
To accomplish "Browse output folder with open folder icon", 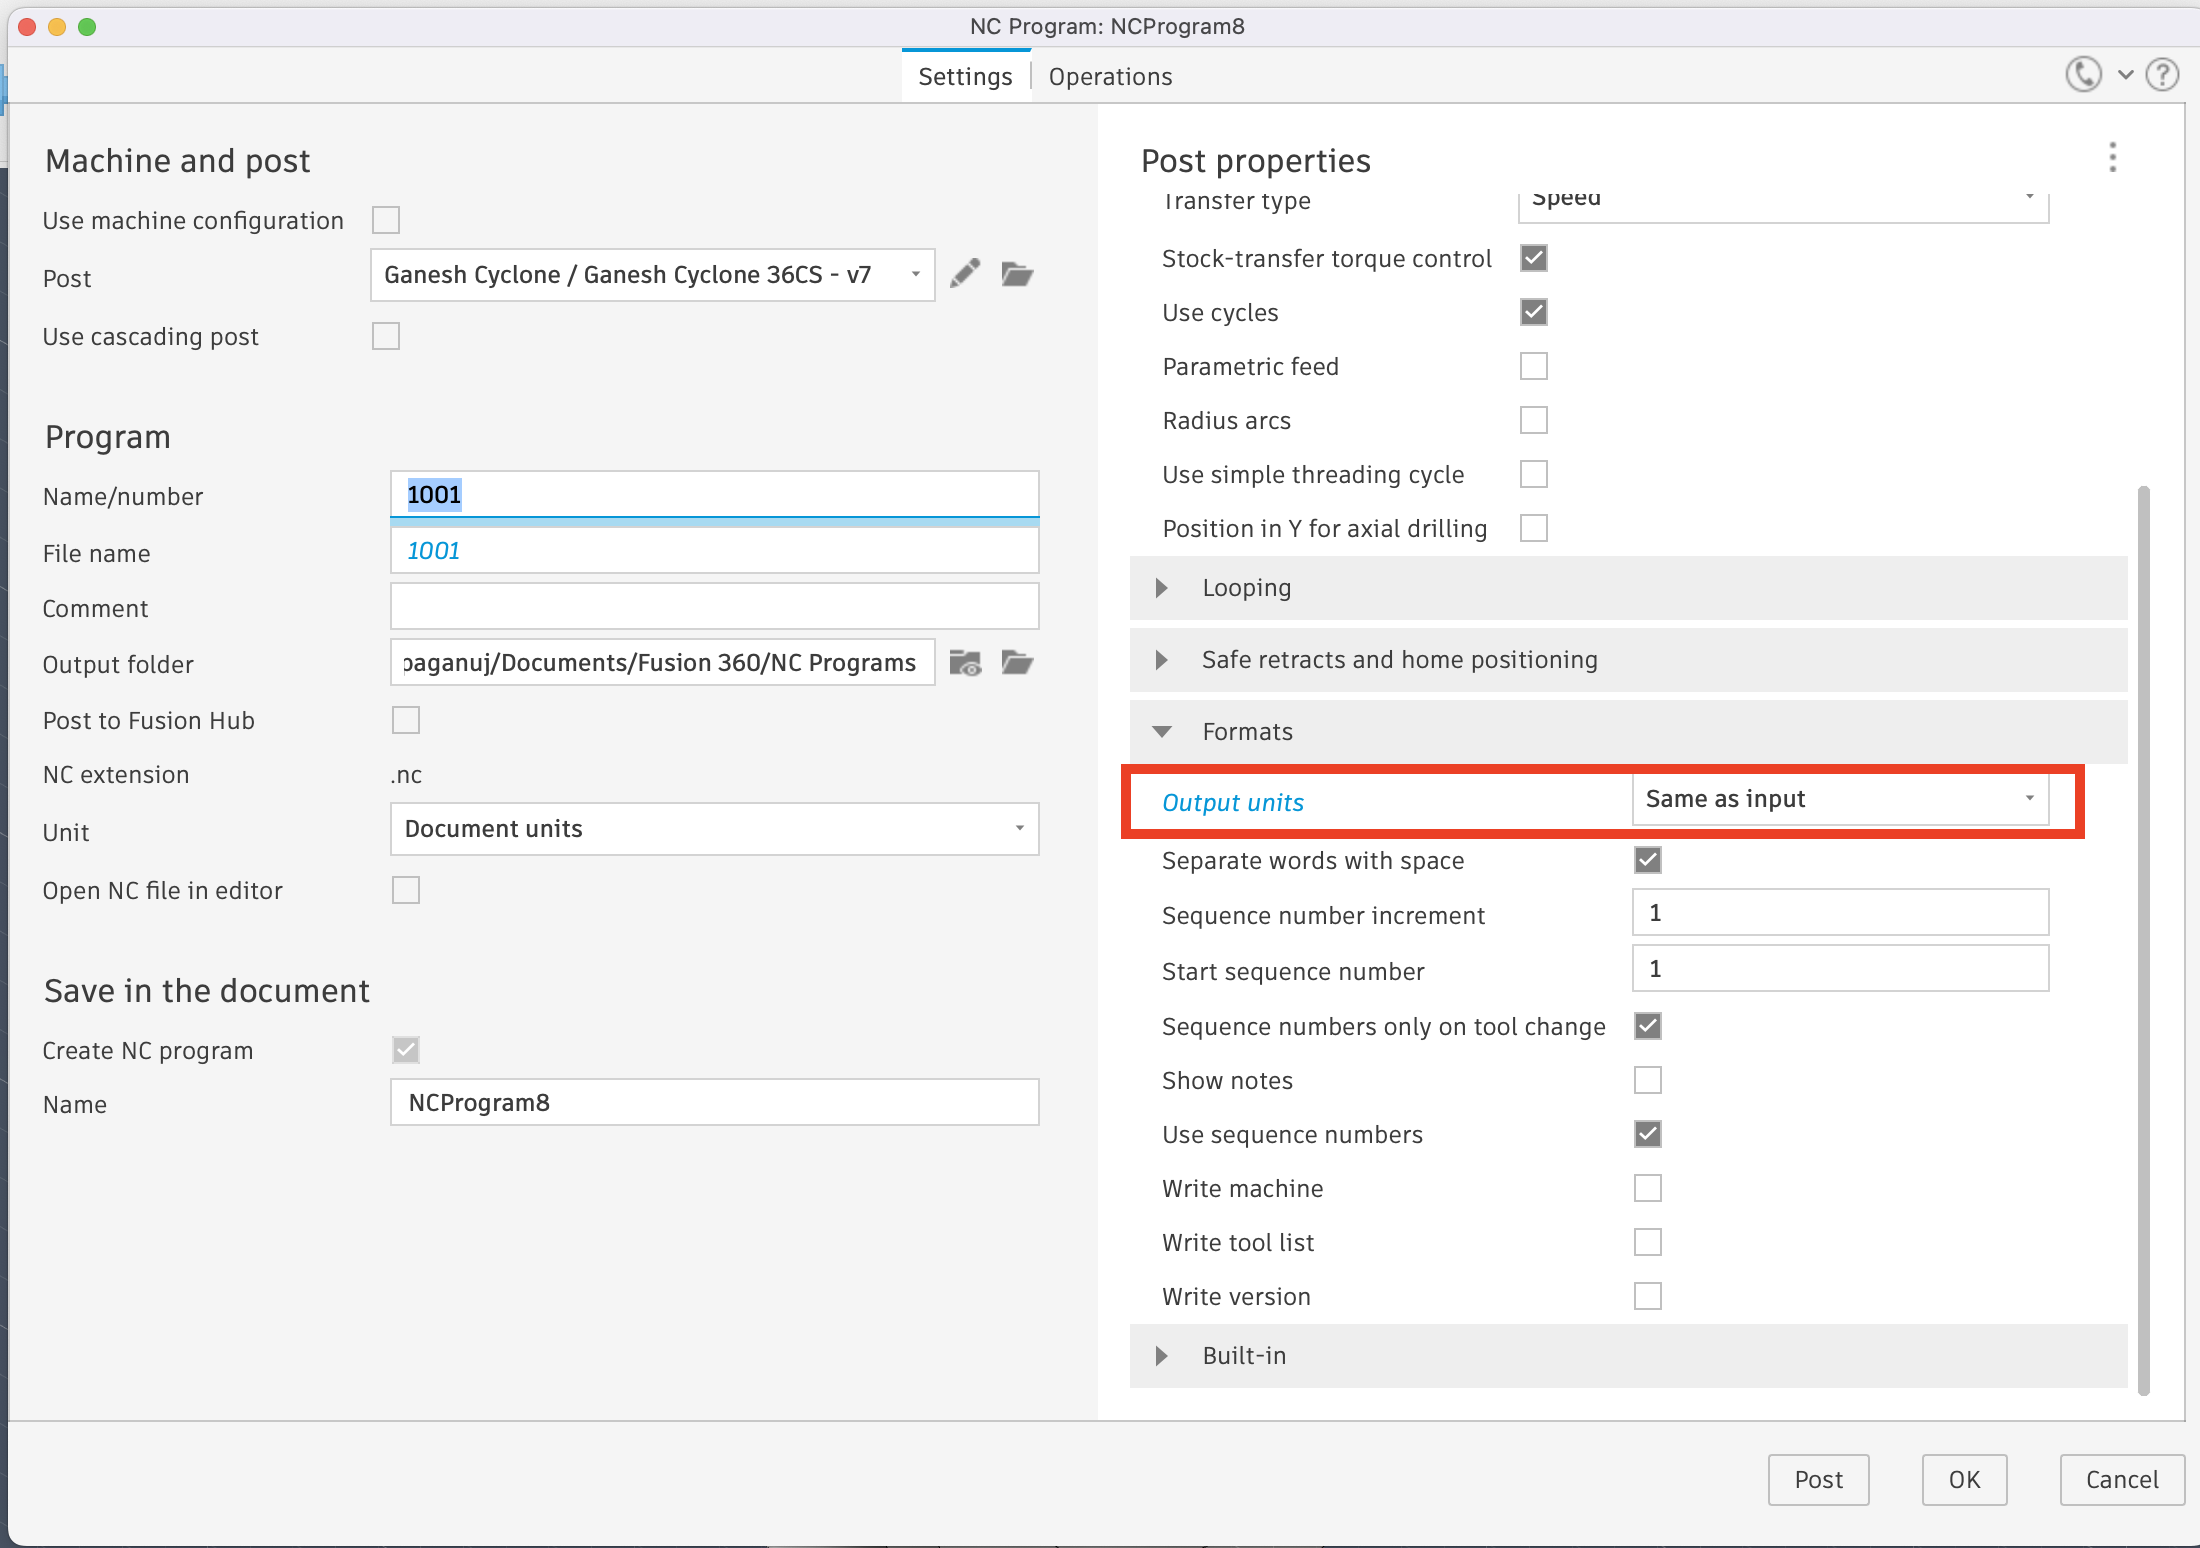I will 1017,662.
